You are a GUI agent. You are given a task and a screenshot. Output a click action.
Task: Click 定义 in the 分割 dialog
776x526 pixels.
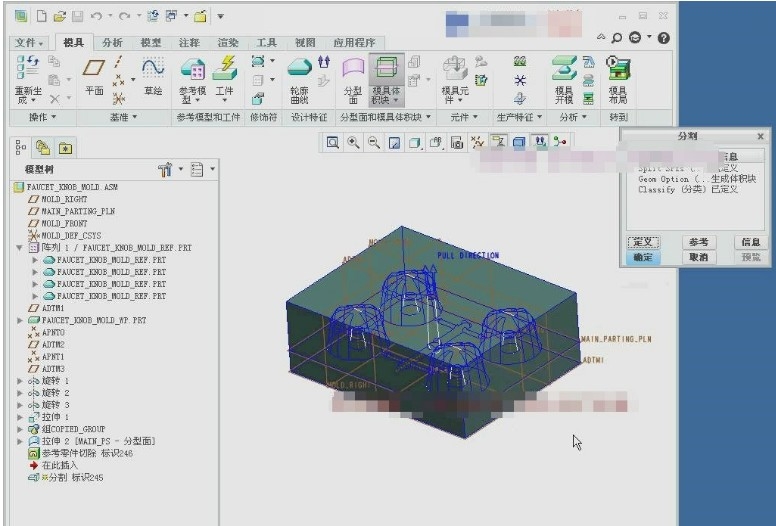coord(643,242)
